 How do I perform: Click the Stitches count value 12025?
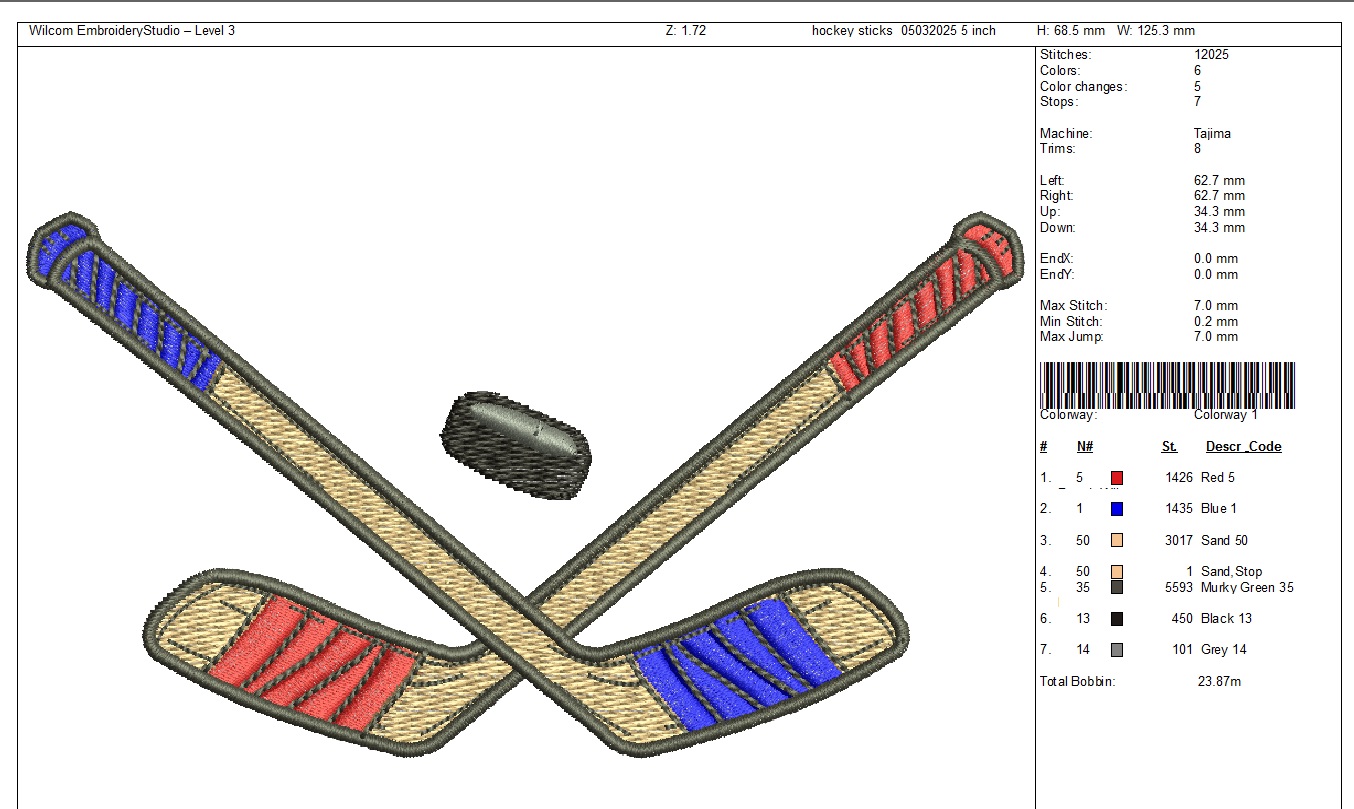[1211, 55]
